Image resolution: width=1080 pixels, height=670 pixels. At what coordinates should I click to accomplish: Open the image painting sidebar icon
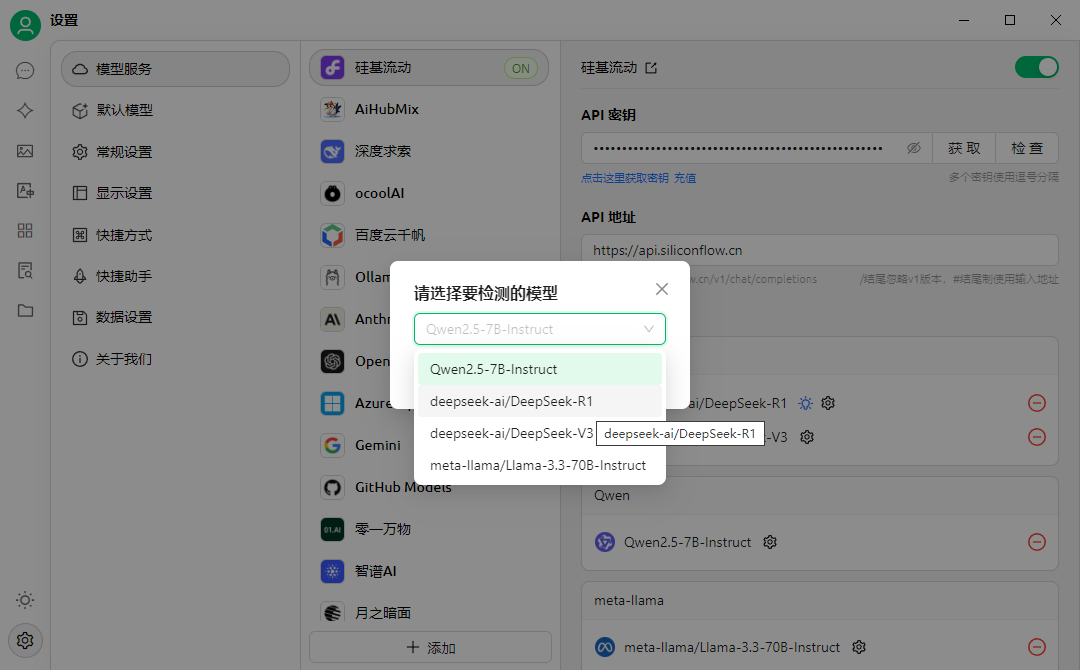(x=25, y=151)
